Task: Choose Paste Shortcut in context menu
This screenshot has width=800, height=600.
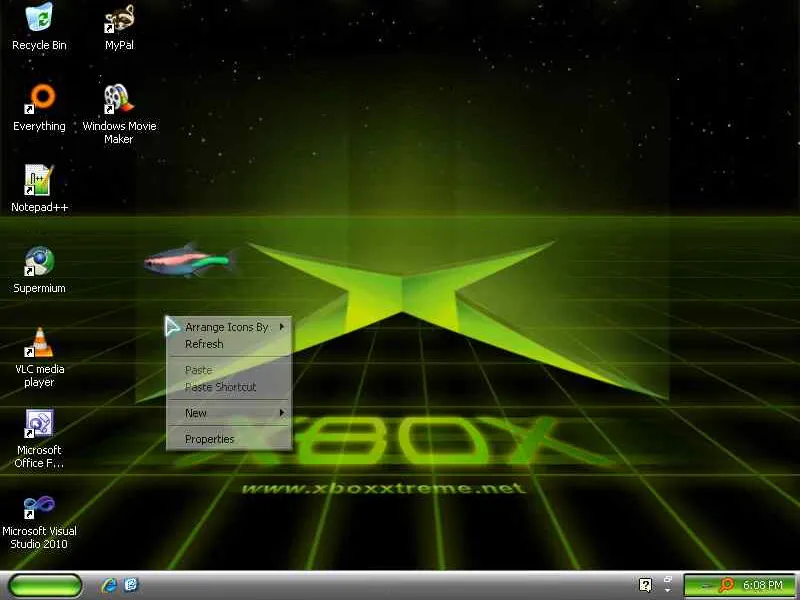Action: 229,387
